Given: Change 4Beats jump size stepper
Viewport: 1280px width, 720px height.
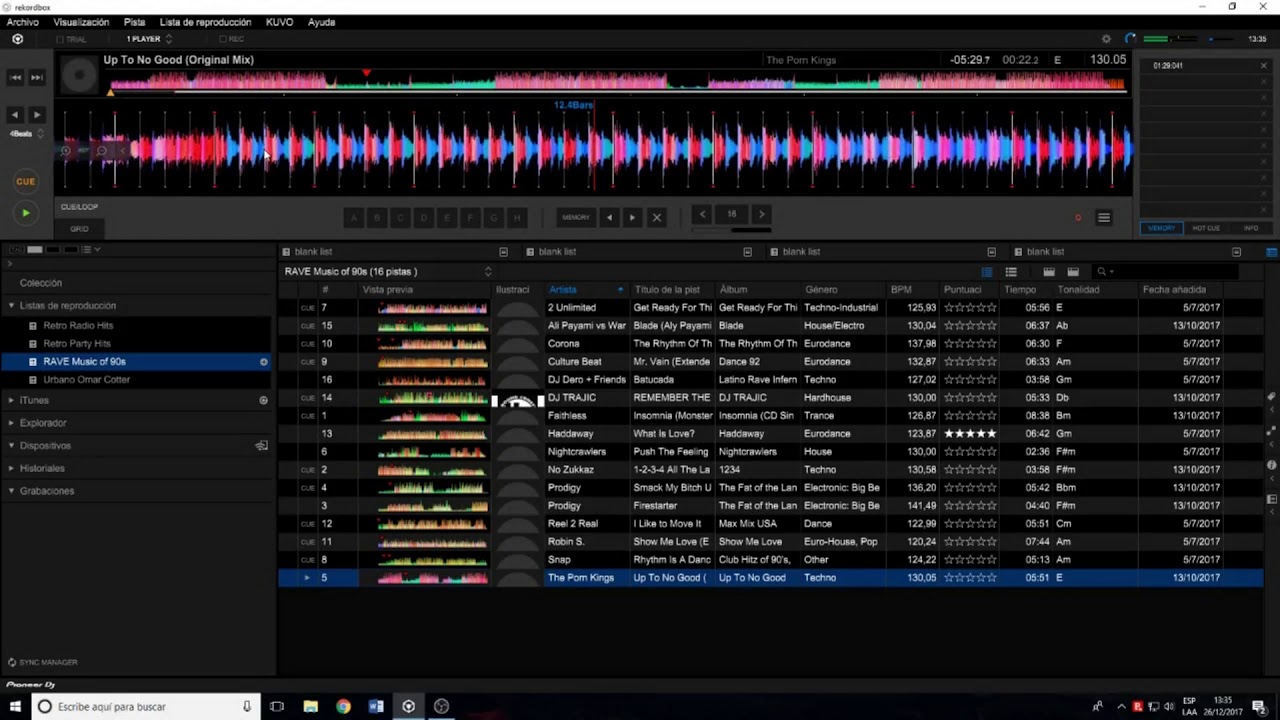Looking at the screenshot, I should pos(40,134).
